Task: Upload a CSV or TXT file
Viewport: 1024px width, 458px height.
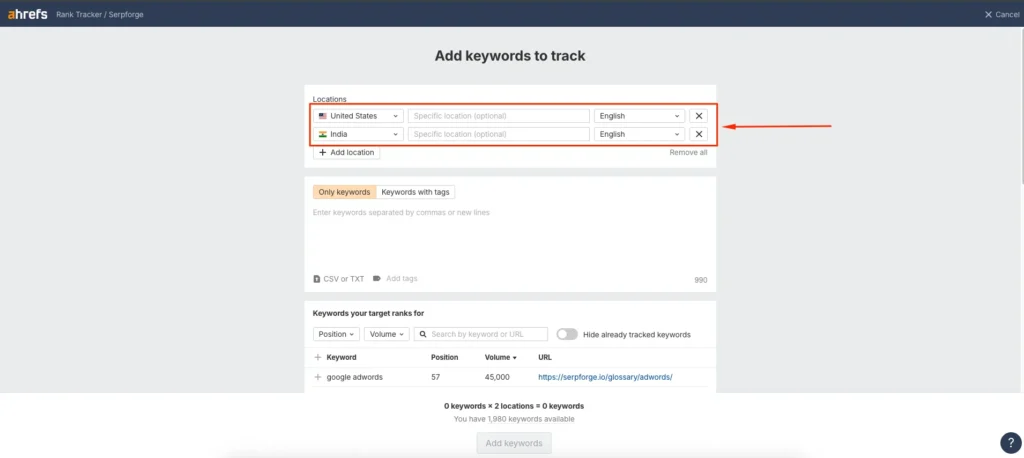Action: [338, 279]
